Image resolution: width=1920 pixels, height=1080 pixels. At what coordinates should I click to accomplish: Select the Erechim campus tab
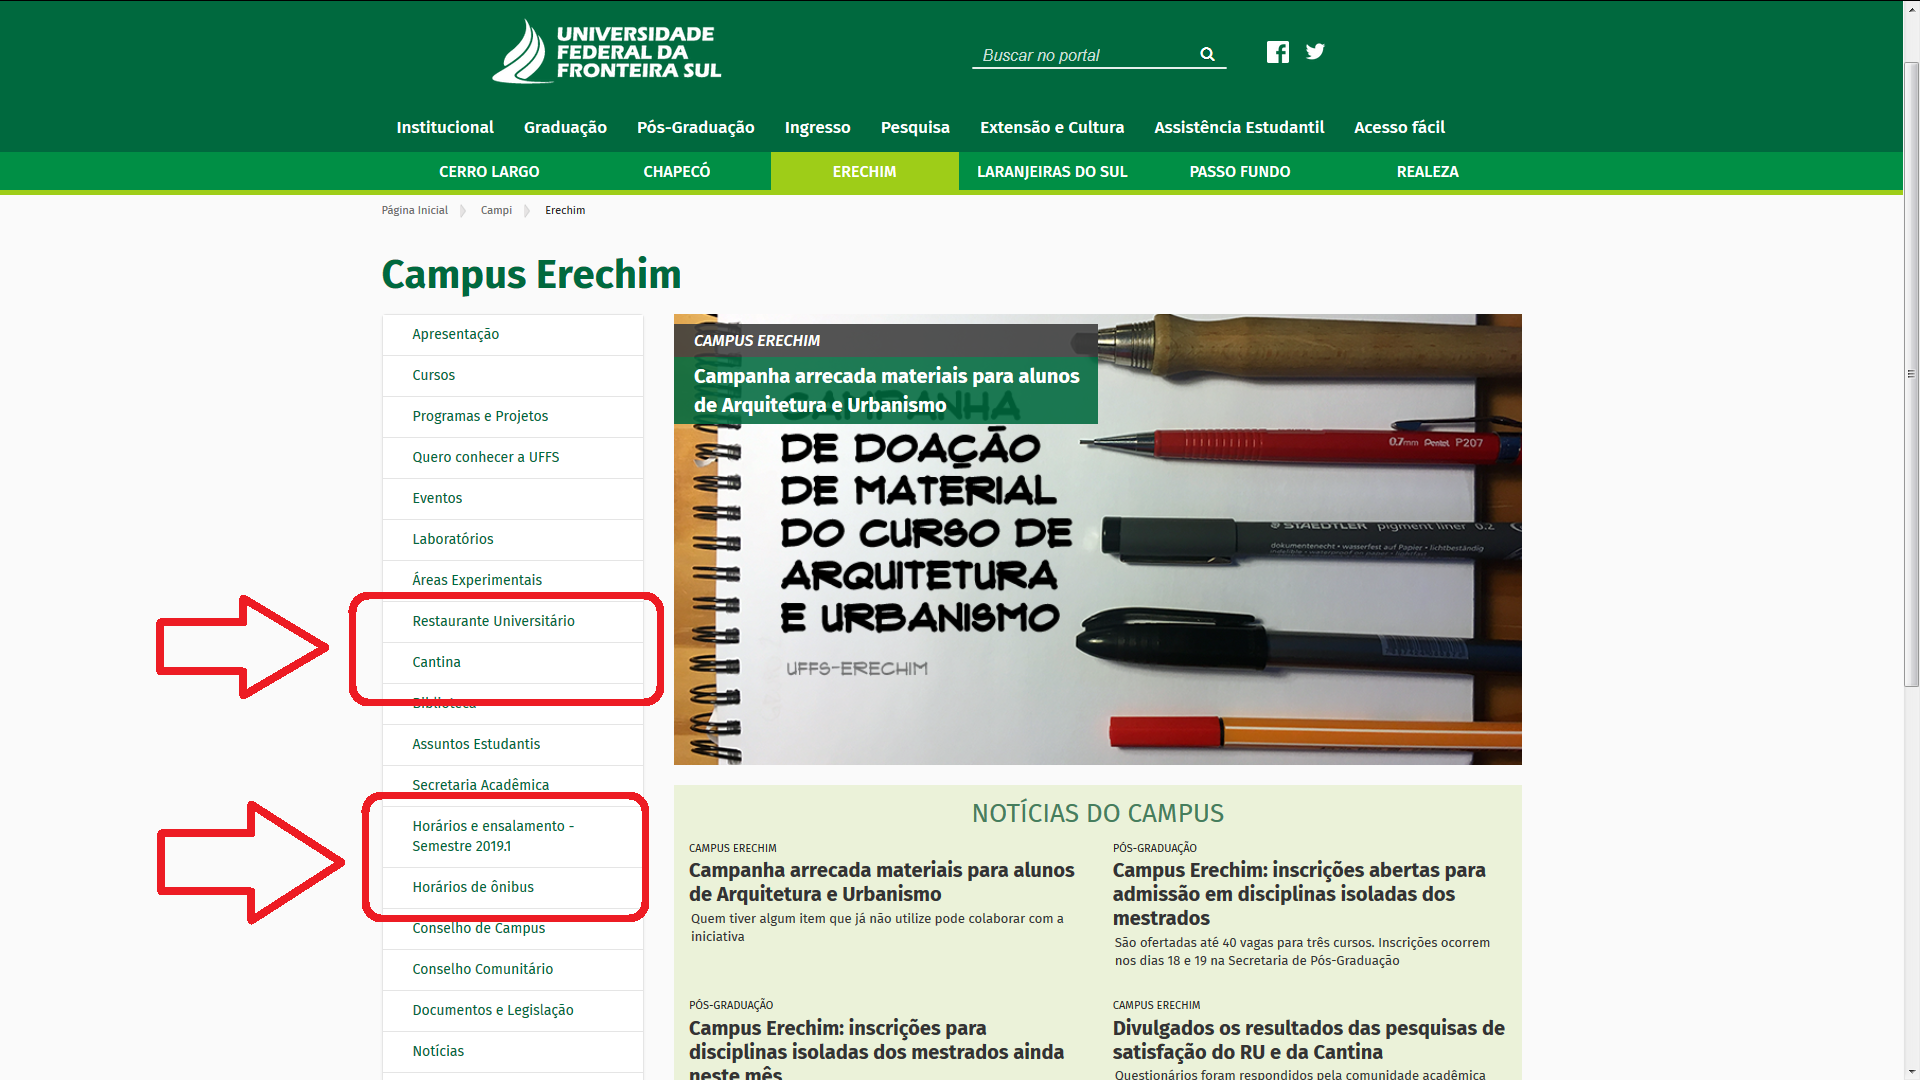(x=865, y=171)
